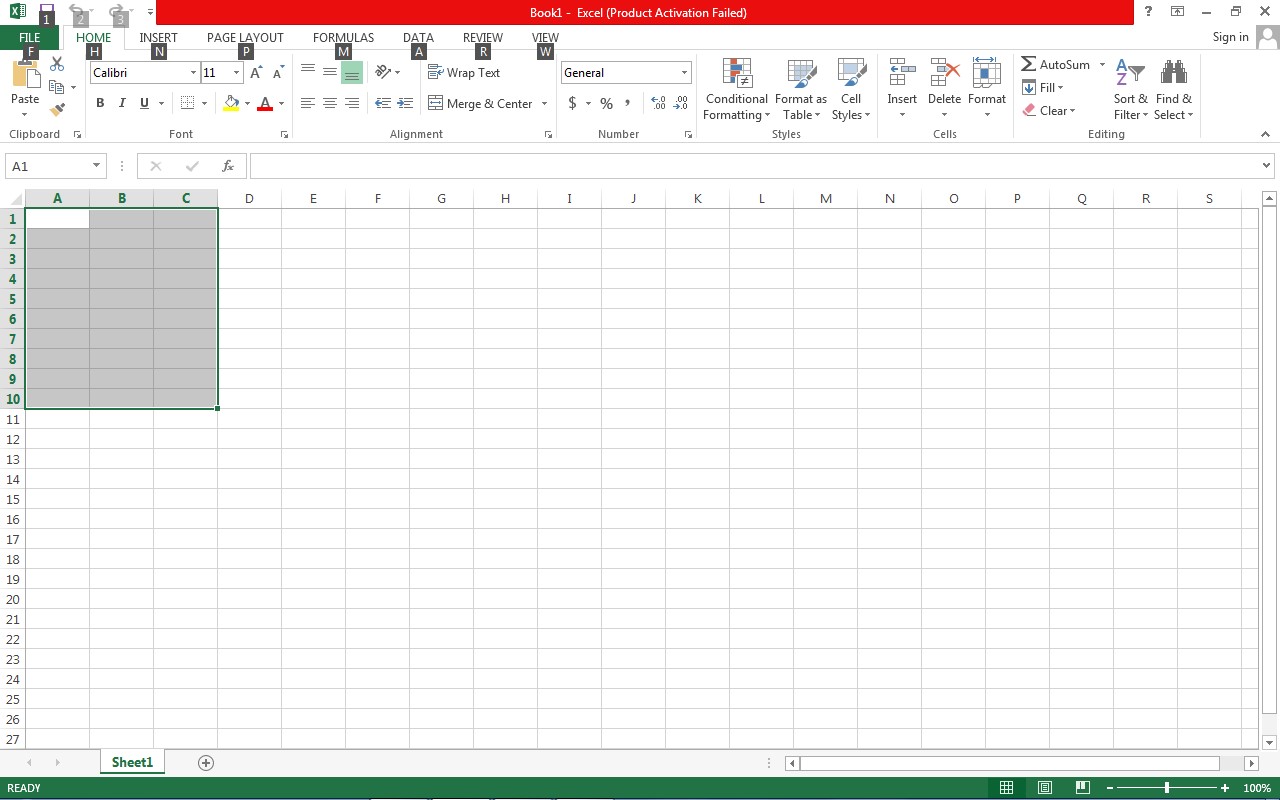Select the Italic formatting icon
This screenshot has height=800, width=1280.
tap(121, 102)
